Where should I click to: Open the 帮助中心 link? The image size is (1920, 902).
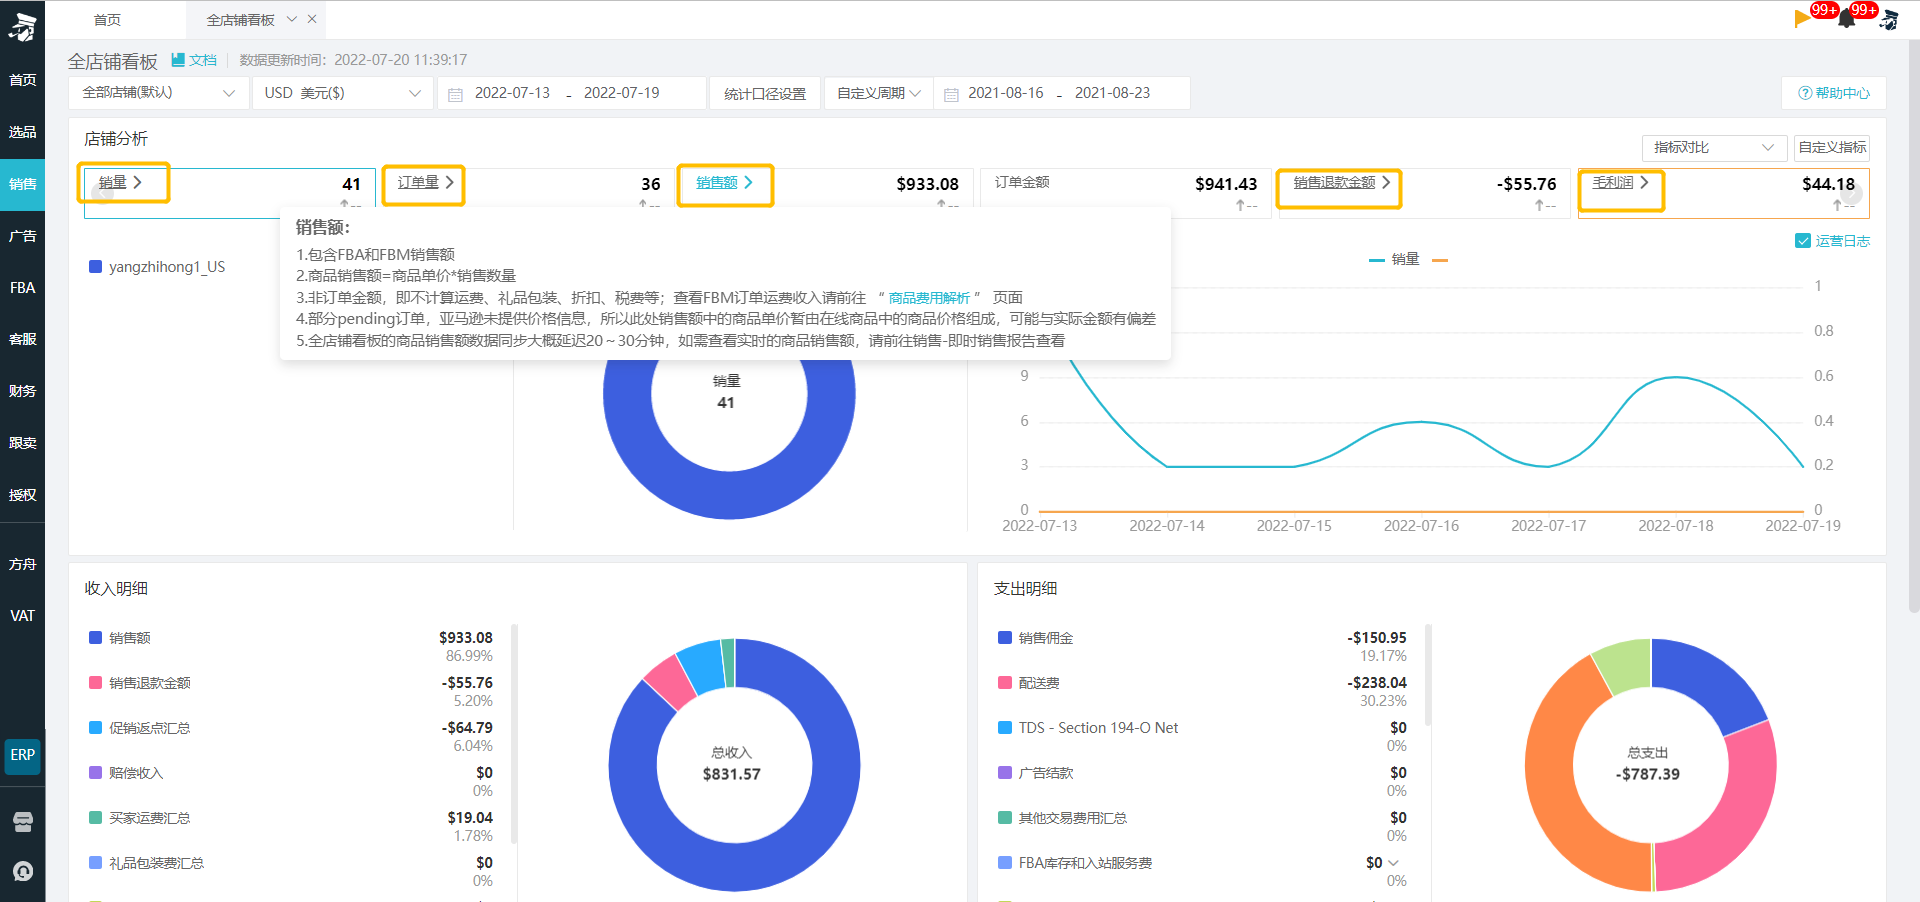click(x=1834, y=93)
